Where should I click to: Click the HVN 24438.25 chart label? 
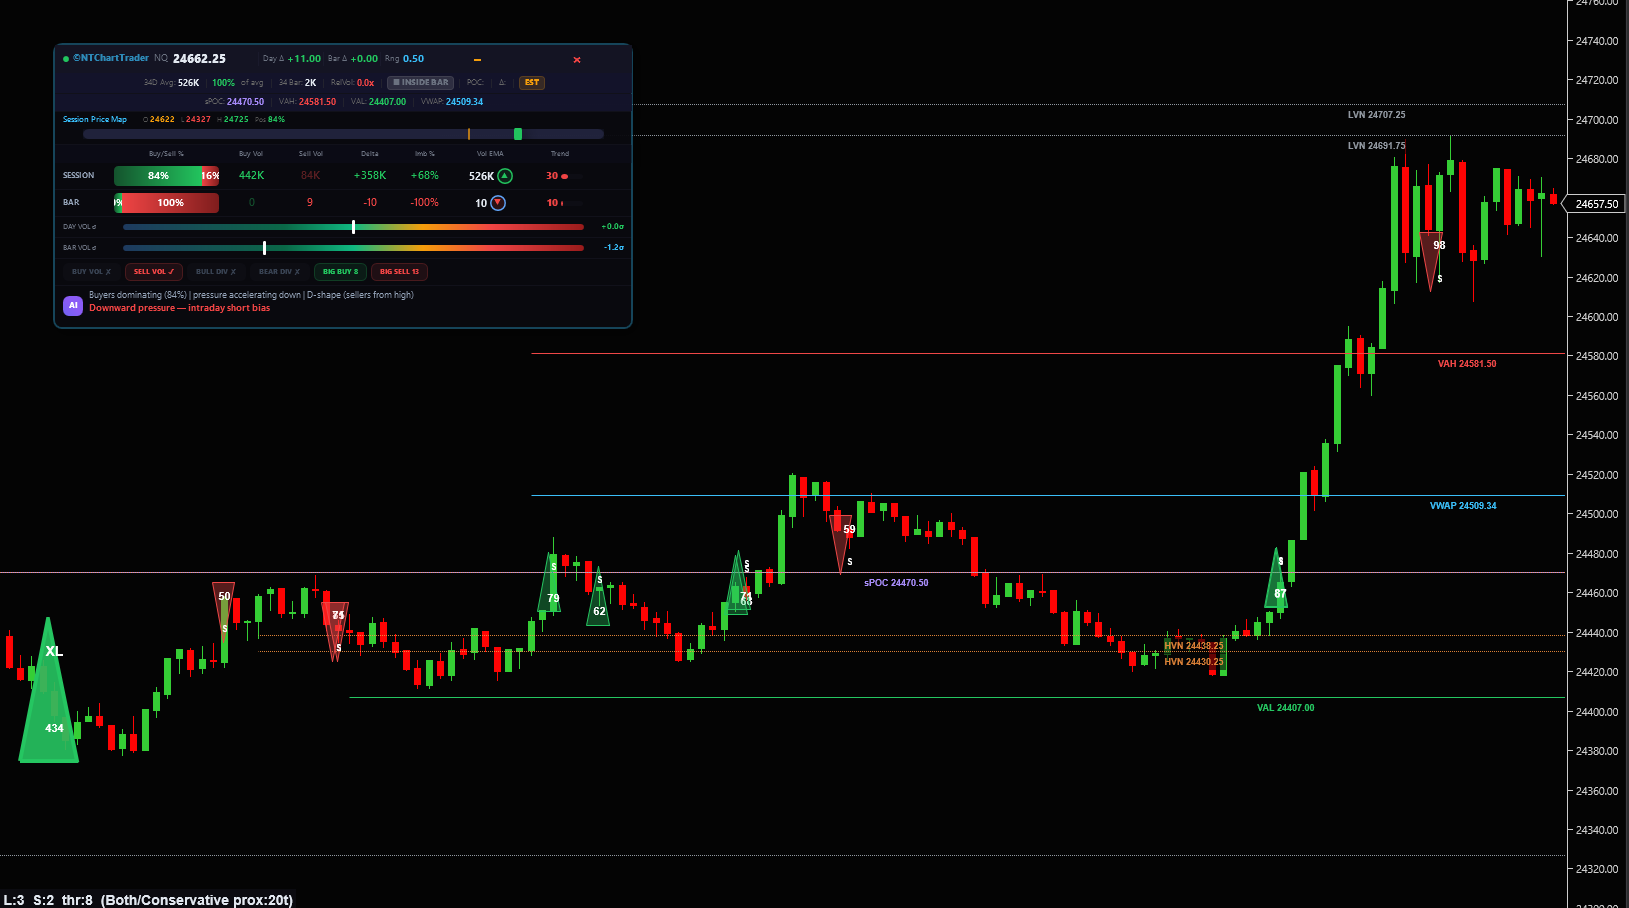1193,646
